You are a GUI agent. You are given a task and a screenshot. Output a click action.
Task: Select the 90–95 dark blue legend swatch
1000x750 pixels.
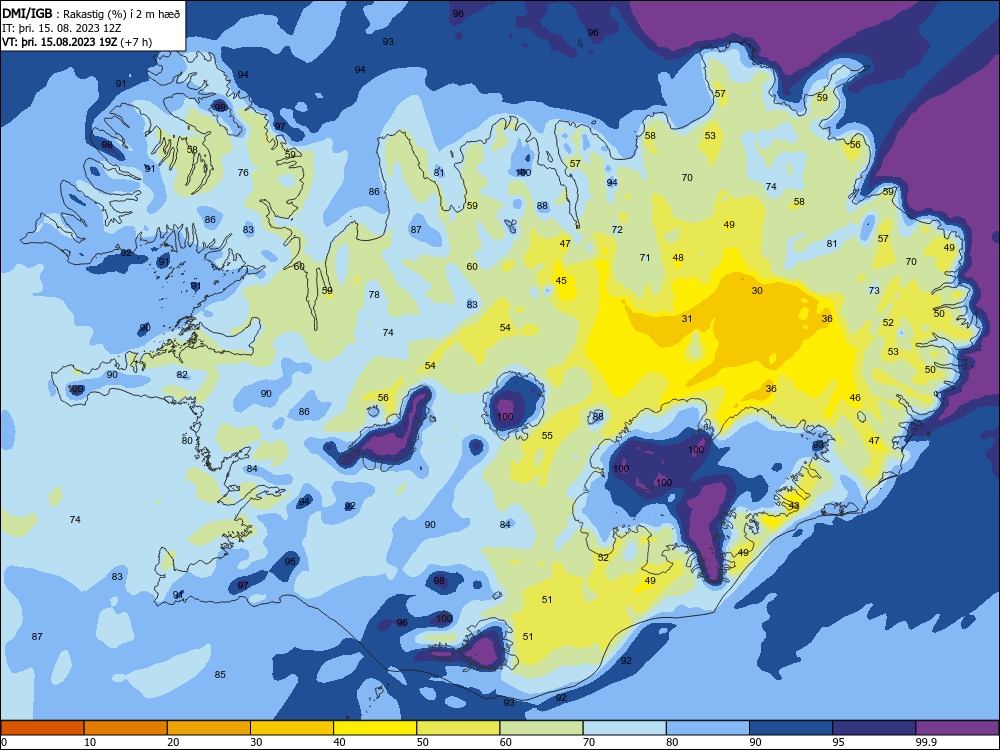pyautogui.click(x=791, y=728)
